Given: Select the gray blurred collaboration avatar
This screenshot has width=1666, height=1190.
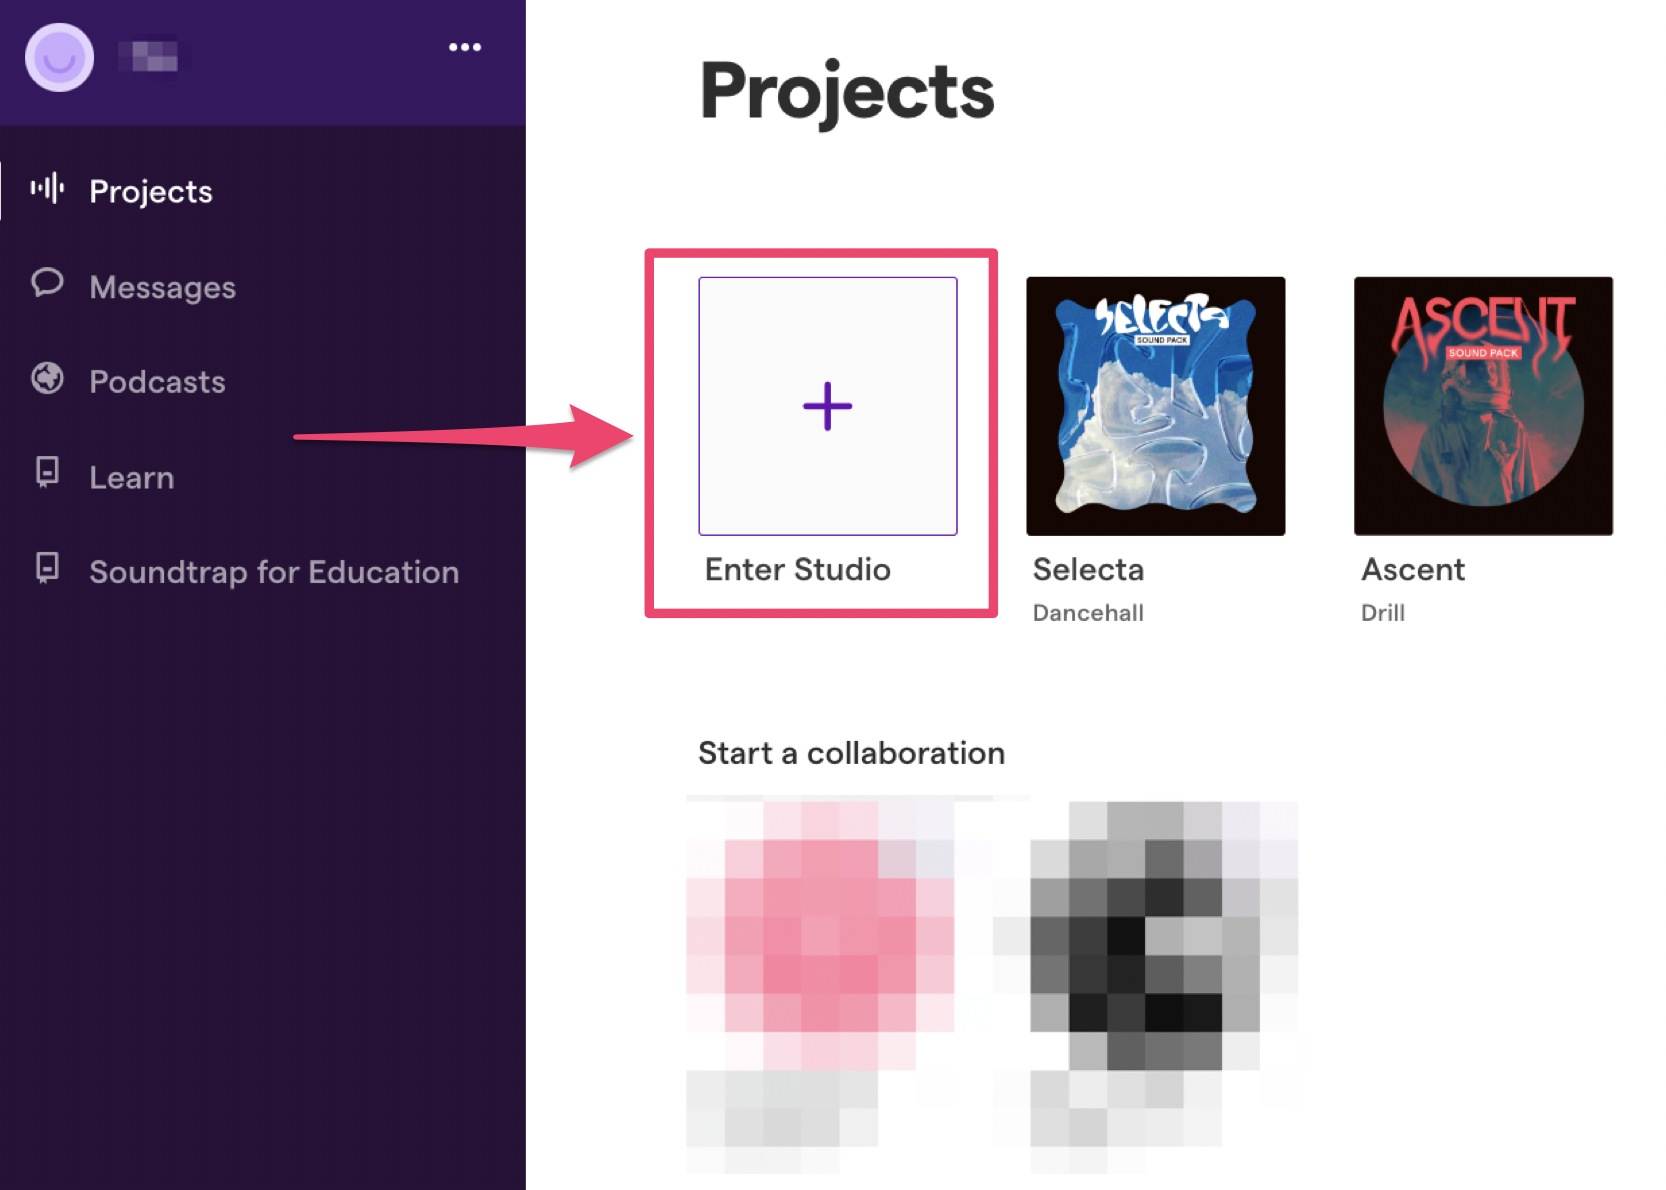Looking at the screenshot, I should pos(1146,935).
